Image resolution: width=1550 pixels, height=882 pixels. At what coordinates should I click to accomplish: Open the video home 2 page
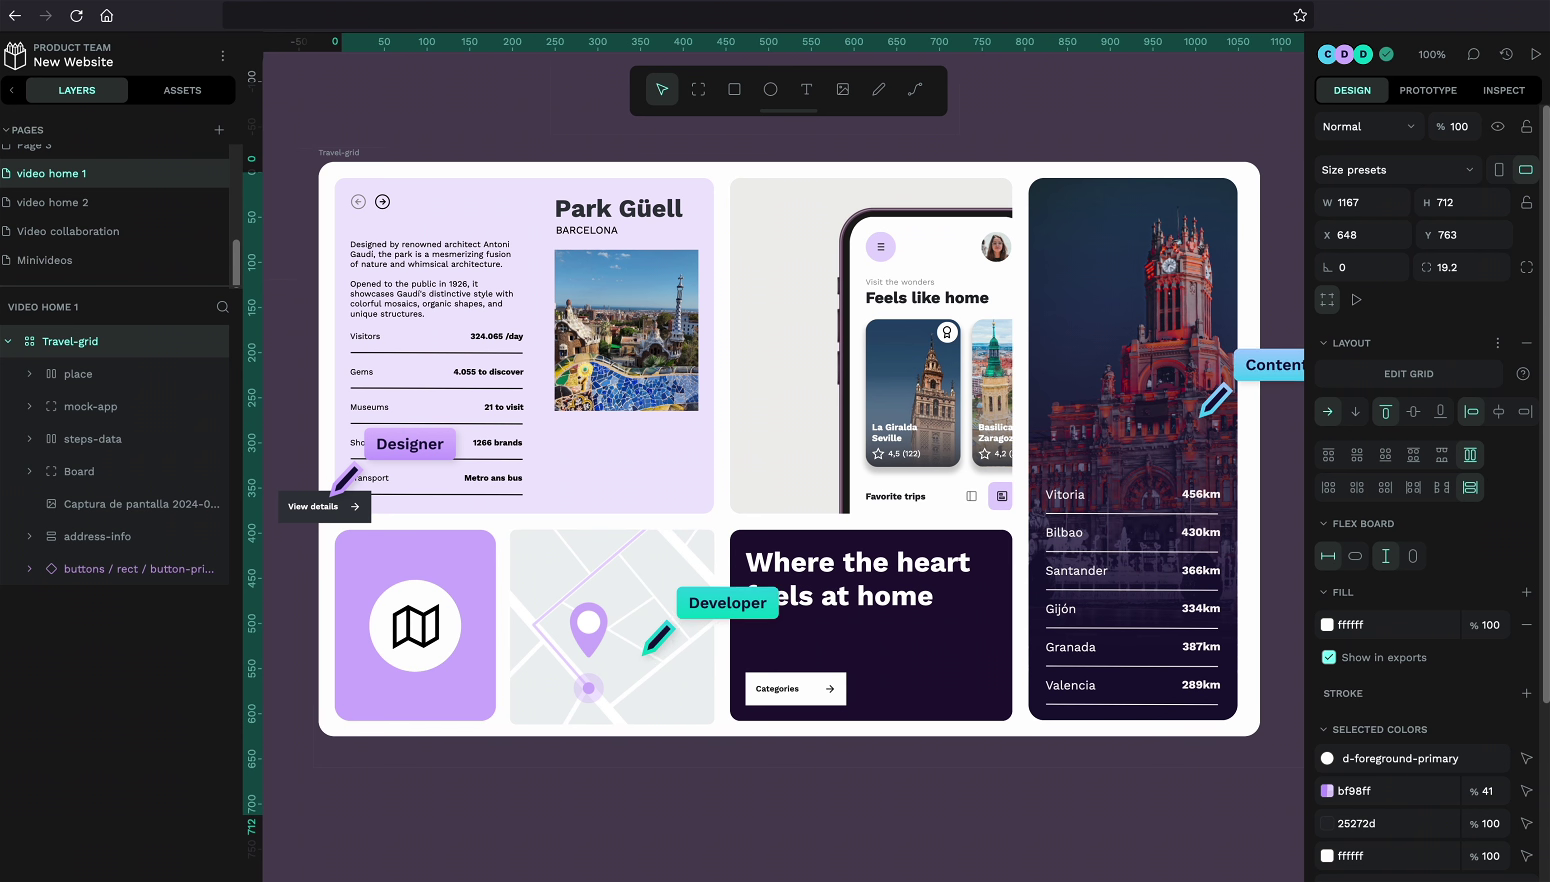click(115, 202)
